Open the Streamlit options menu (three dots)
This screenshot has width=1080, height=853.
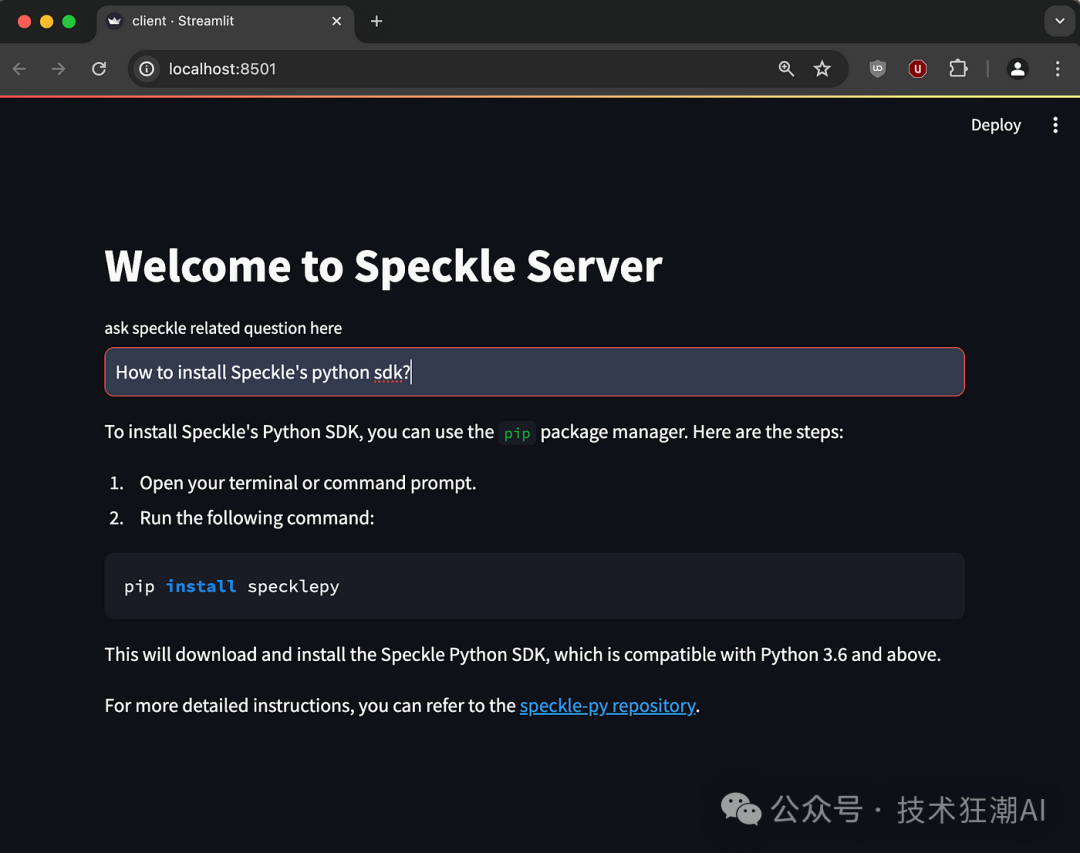pyautogui.click(x=1056, y=124)
